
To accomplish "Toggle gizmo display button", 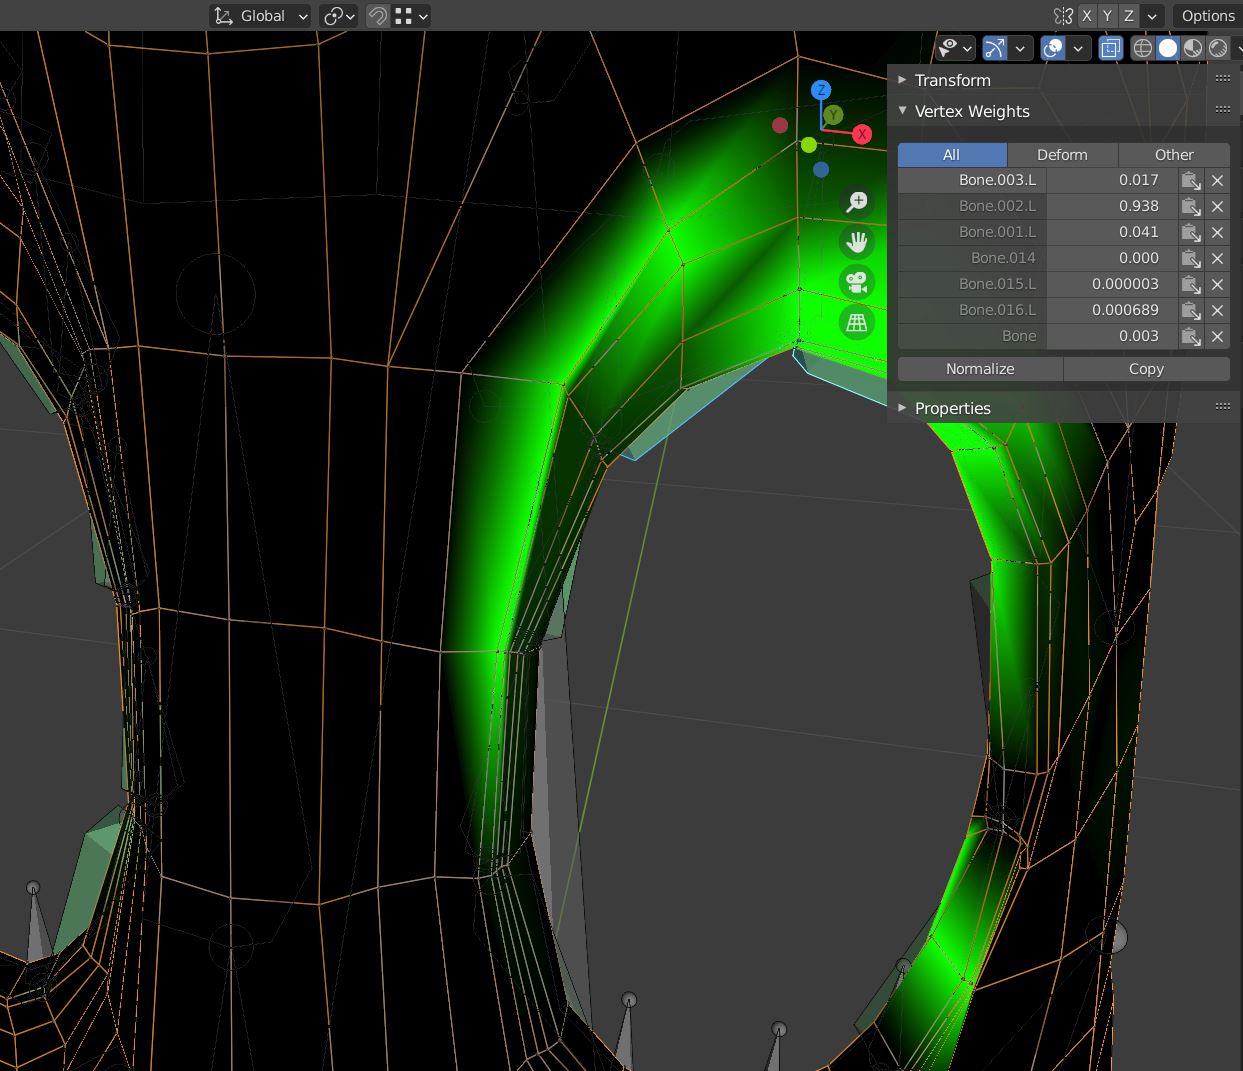I will pos(995,48).
